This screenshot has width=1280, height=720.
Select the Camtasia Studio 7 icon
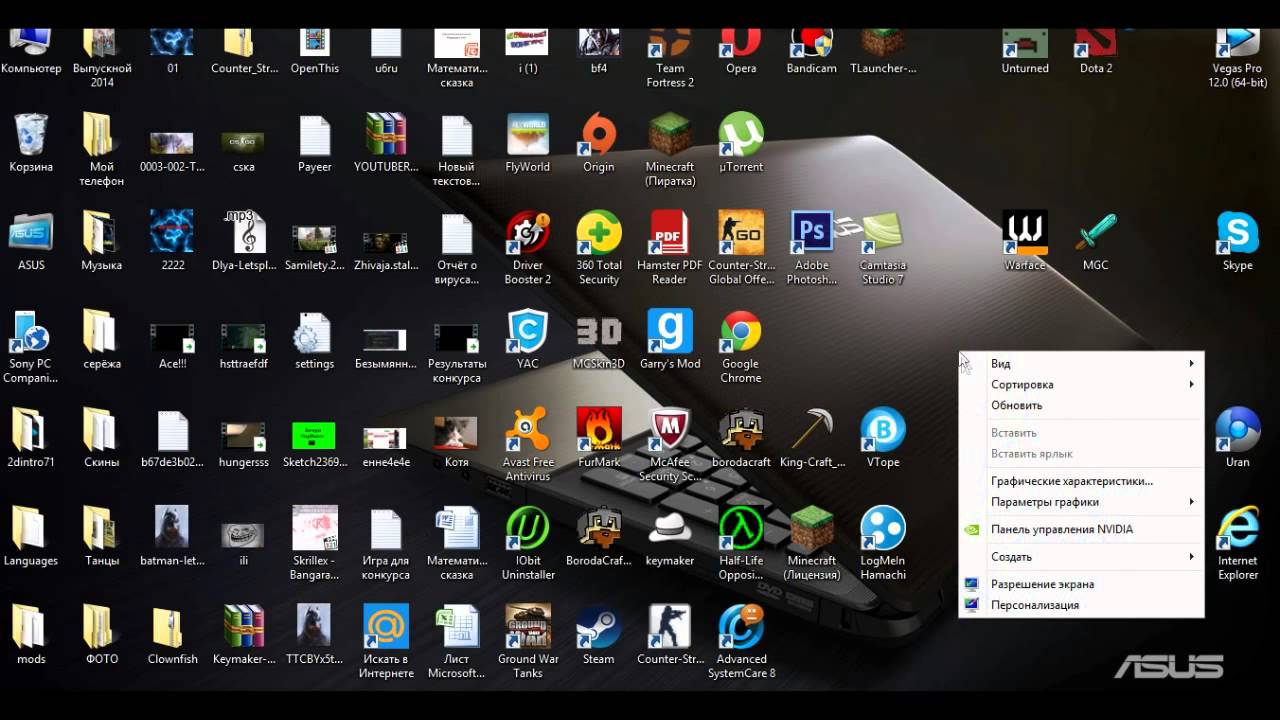(883, 247)
